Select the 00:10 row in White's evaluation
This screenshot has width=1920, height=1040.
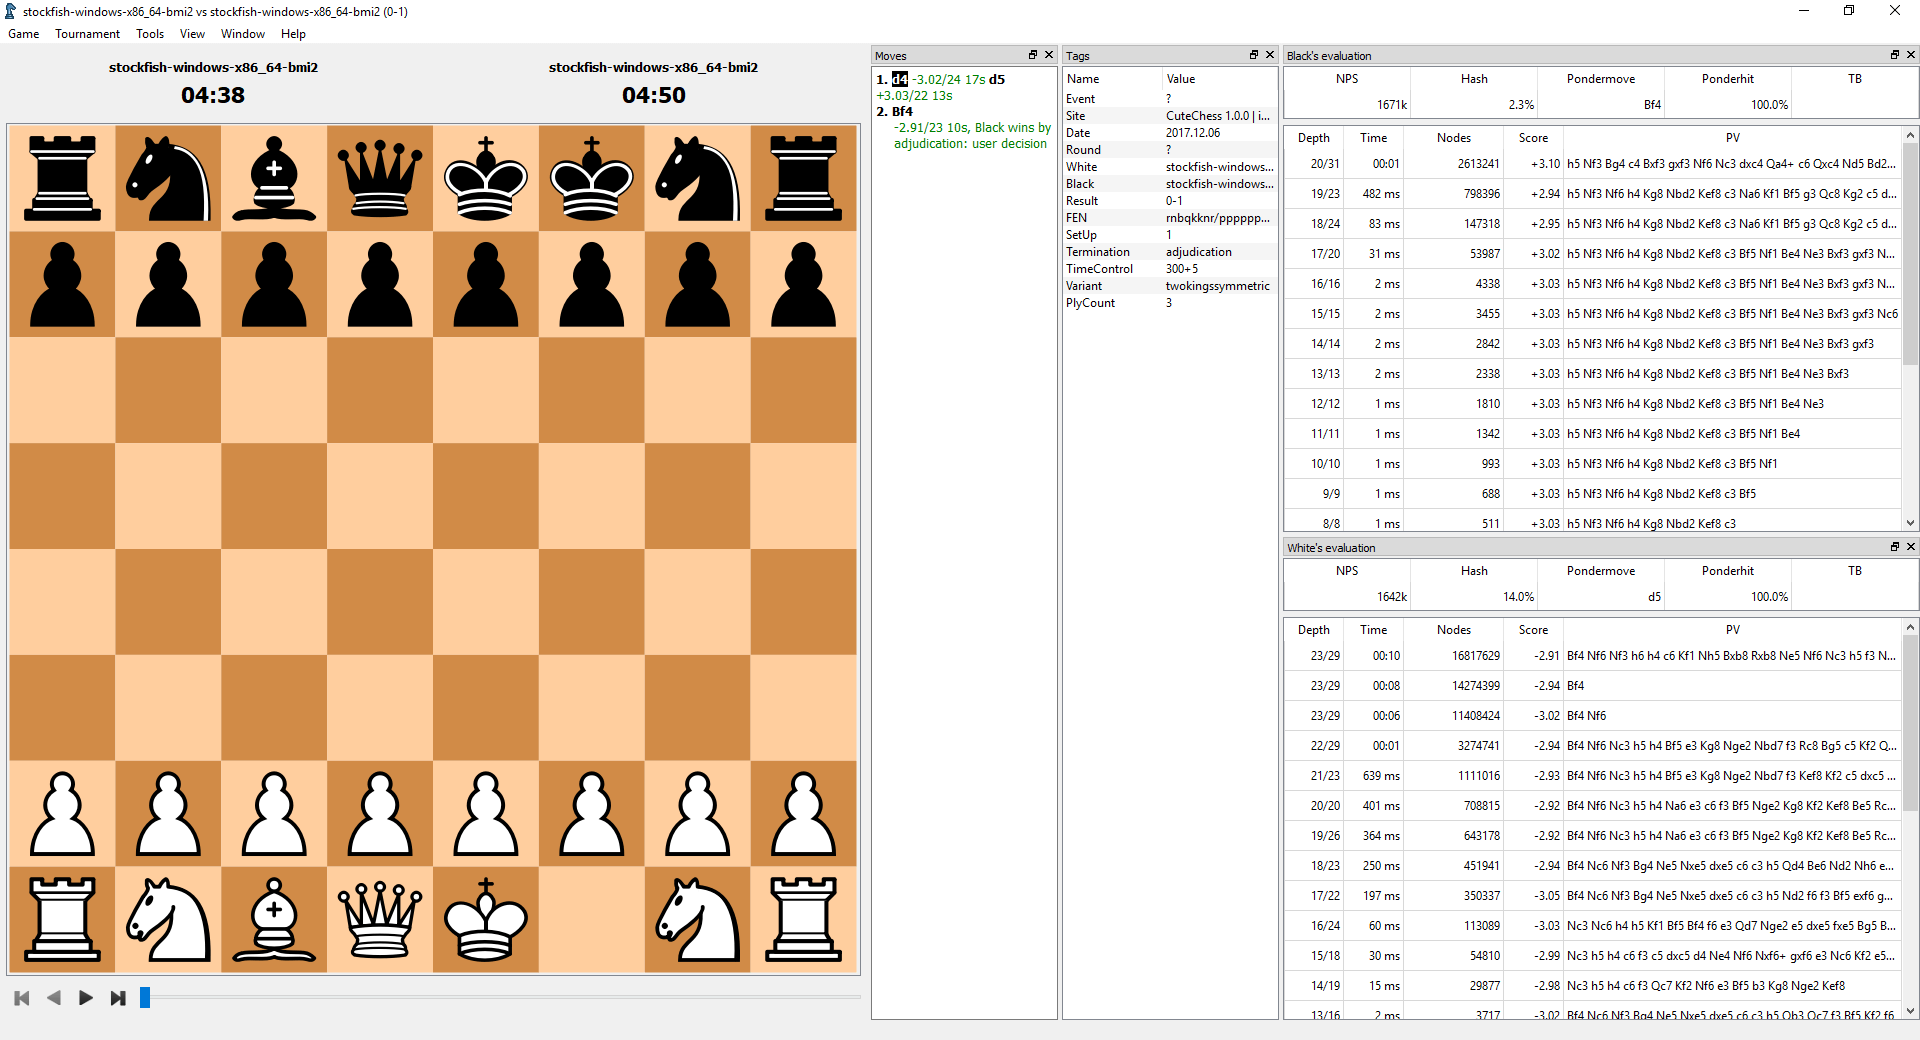1593,656
